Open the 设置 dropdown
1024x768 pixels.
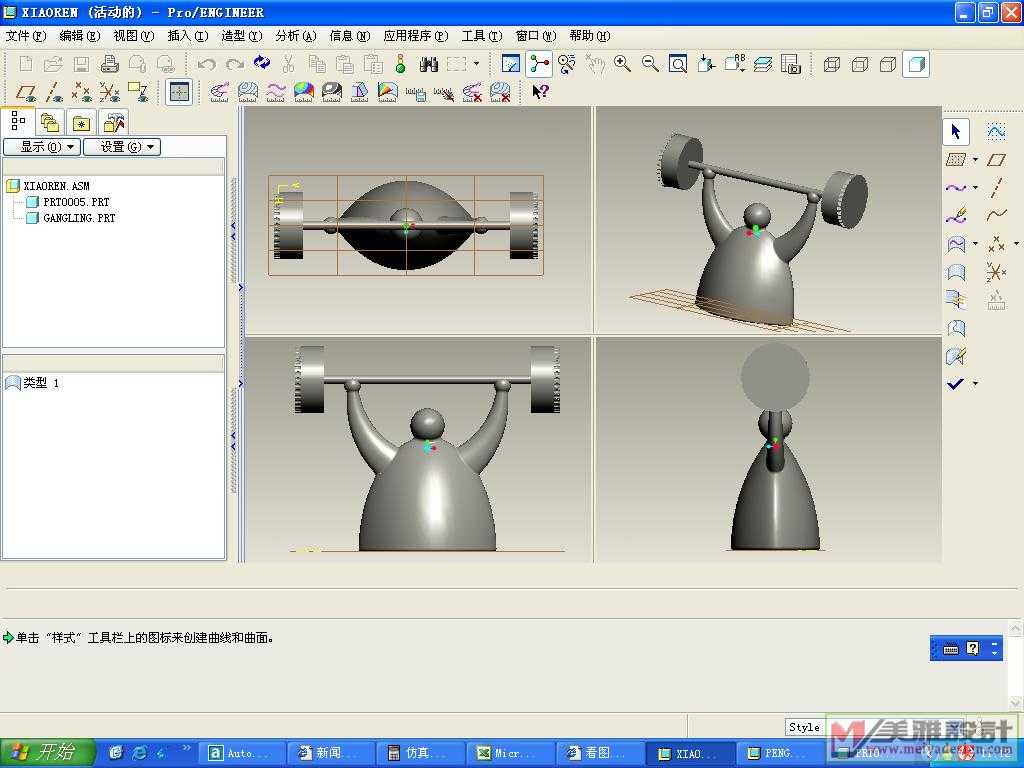tap(122, 147)
